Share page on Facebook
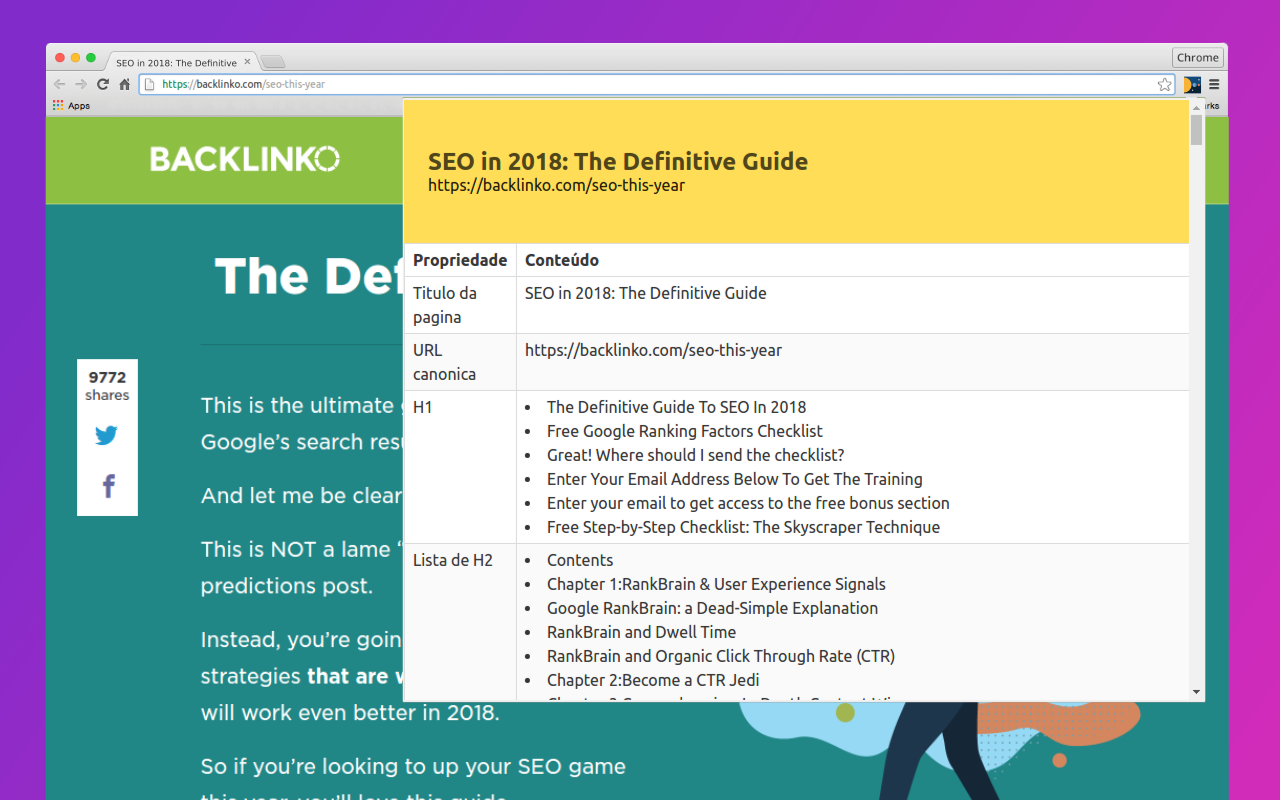This screenshot has width=1280, height=800. (x=108, y=486)
